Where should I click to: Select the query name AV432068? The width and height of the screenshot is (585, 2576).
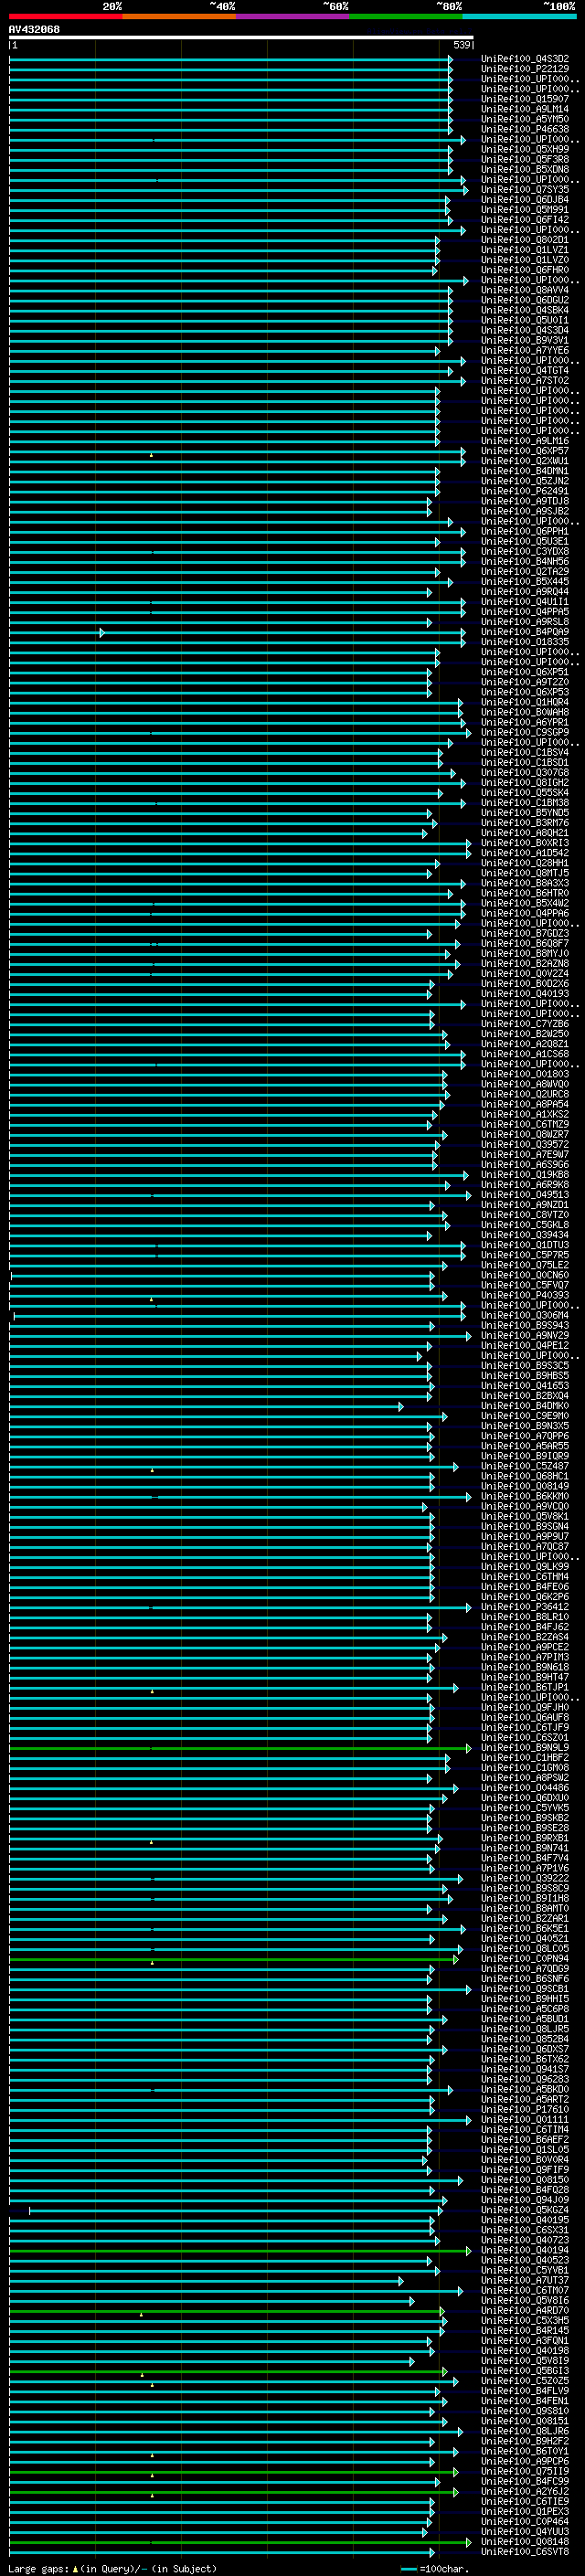click(34, 29)
